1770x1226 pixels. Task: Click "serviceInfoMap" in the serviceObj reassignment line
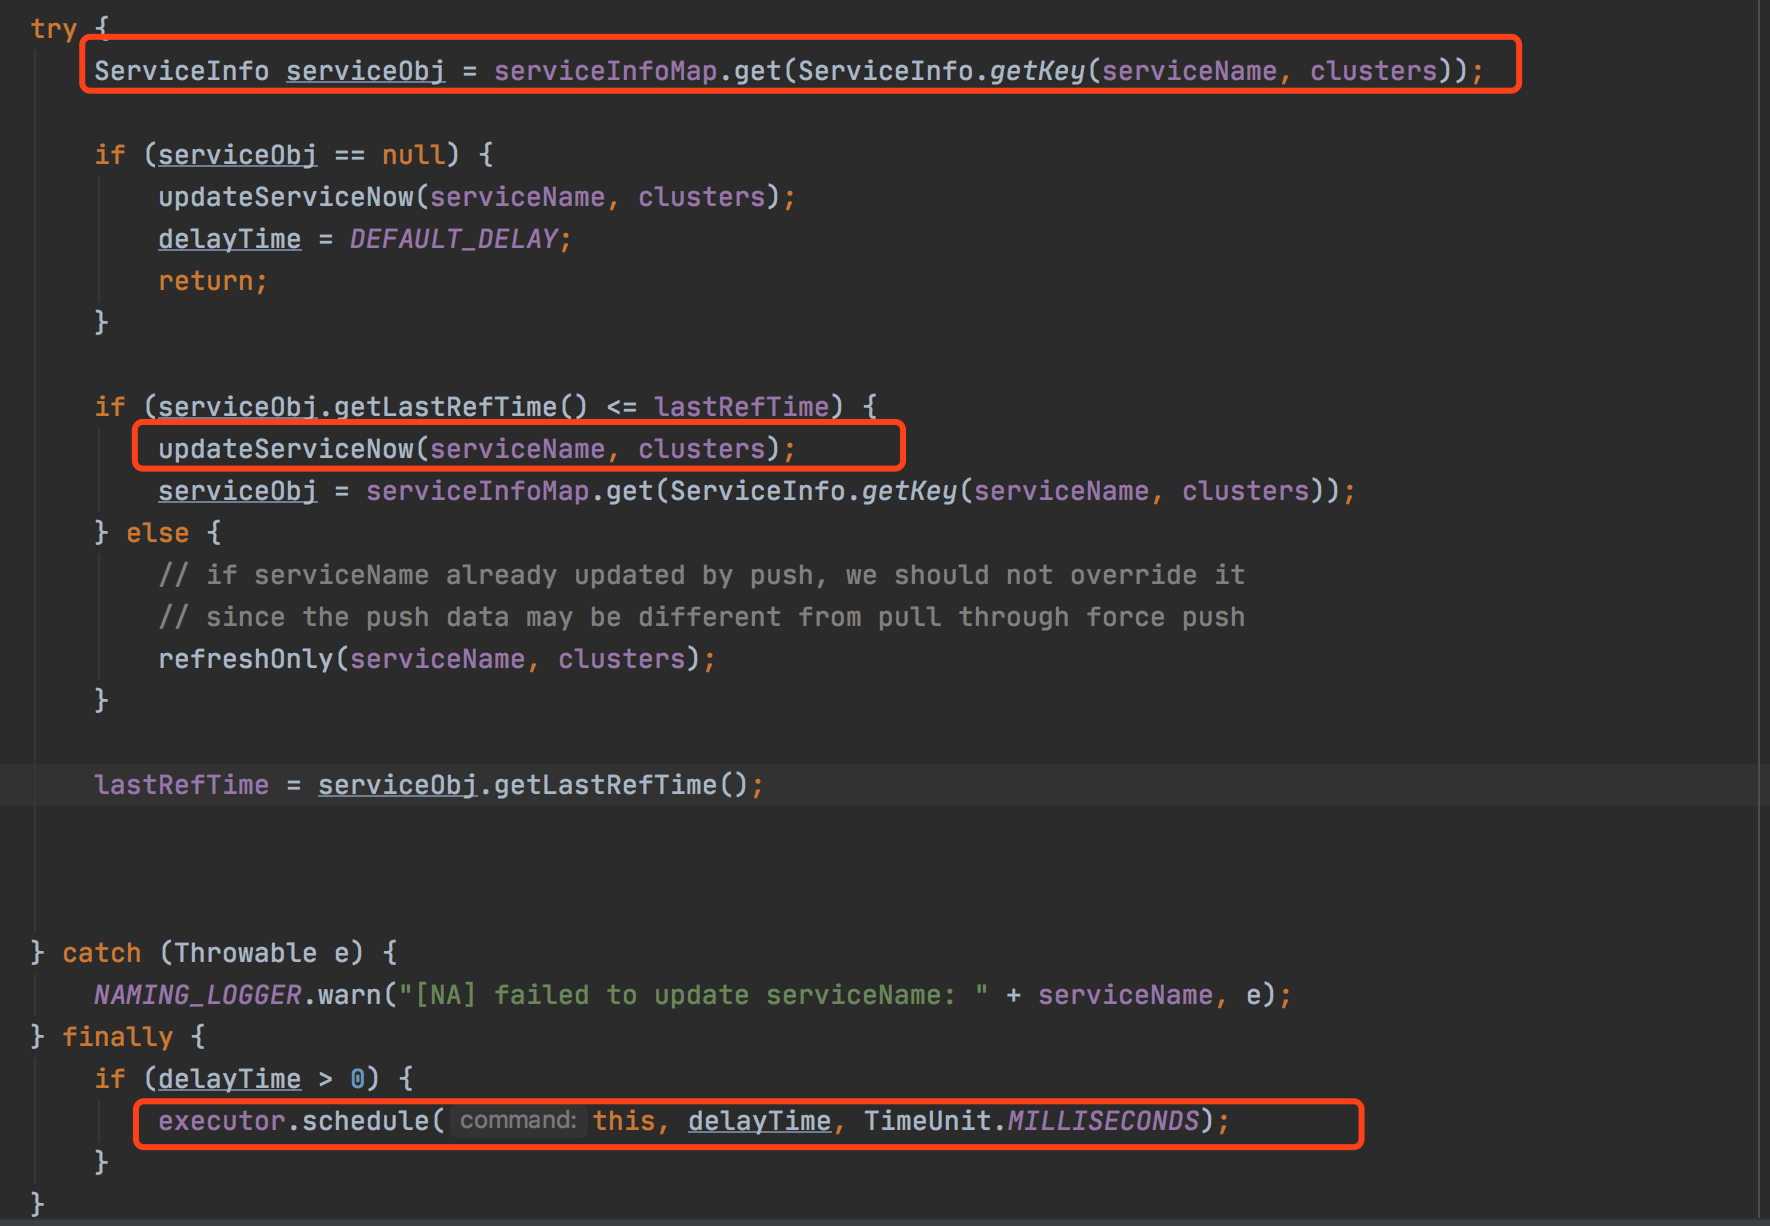pos(477,491)
